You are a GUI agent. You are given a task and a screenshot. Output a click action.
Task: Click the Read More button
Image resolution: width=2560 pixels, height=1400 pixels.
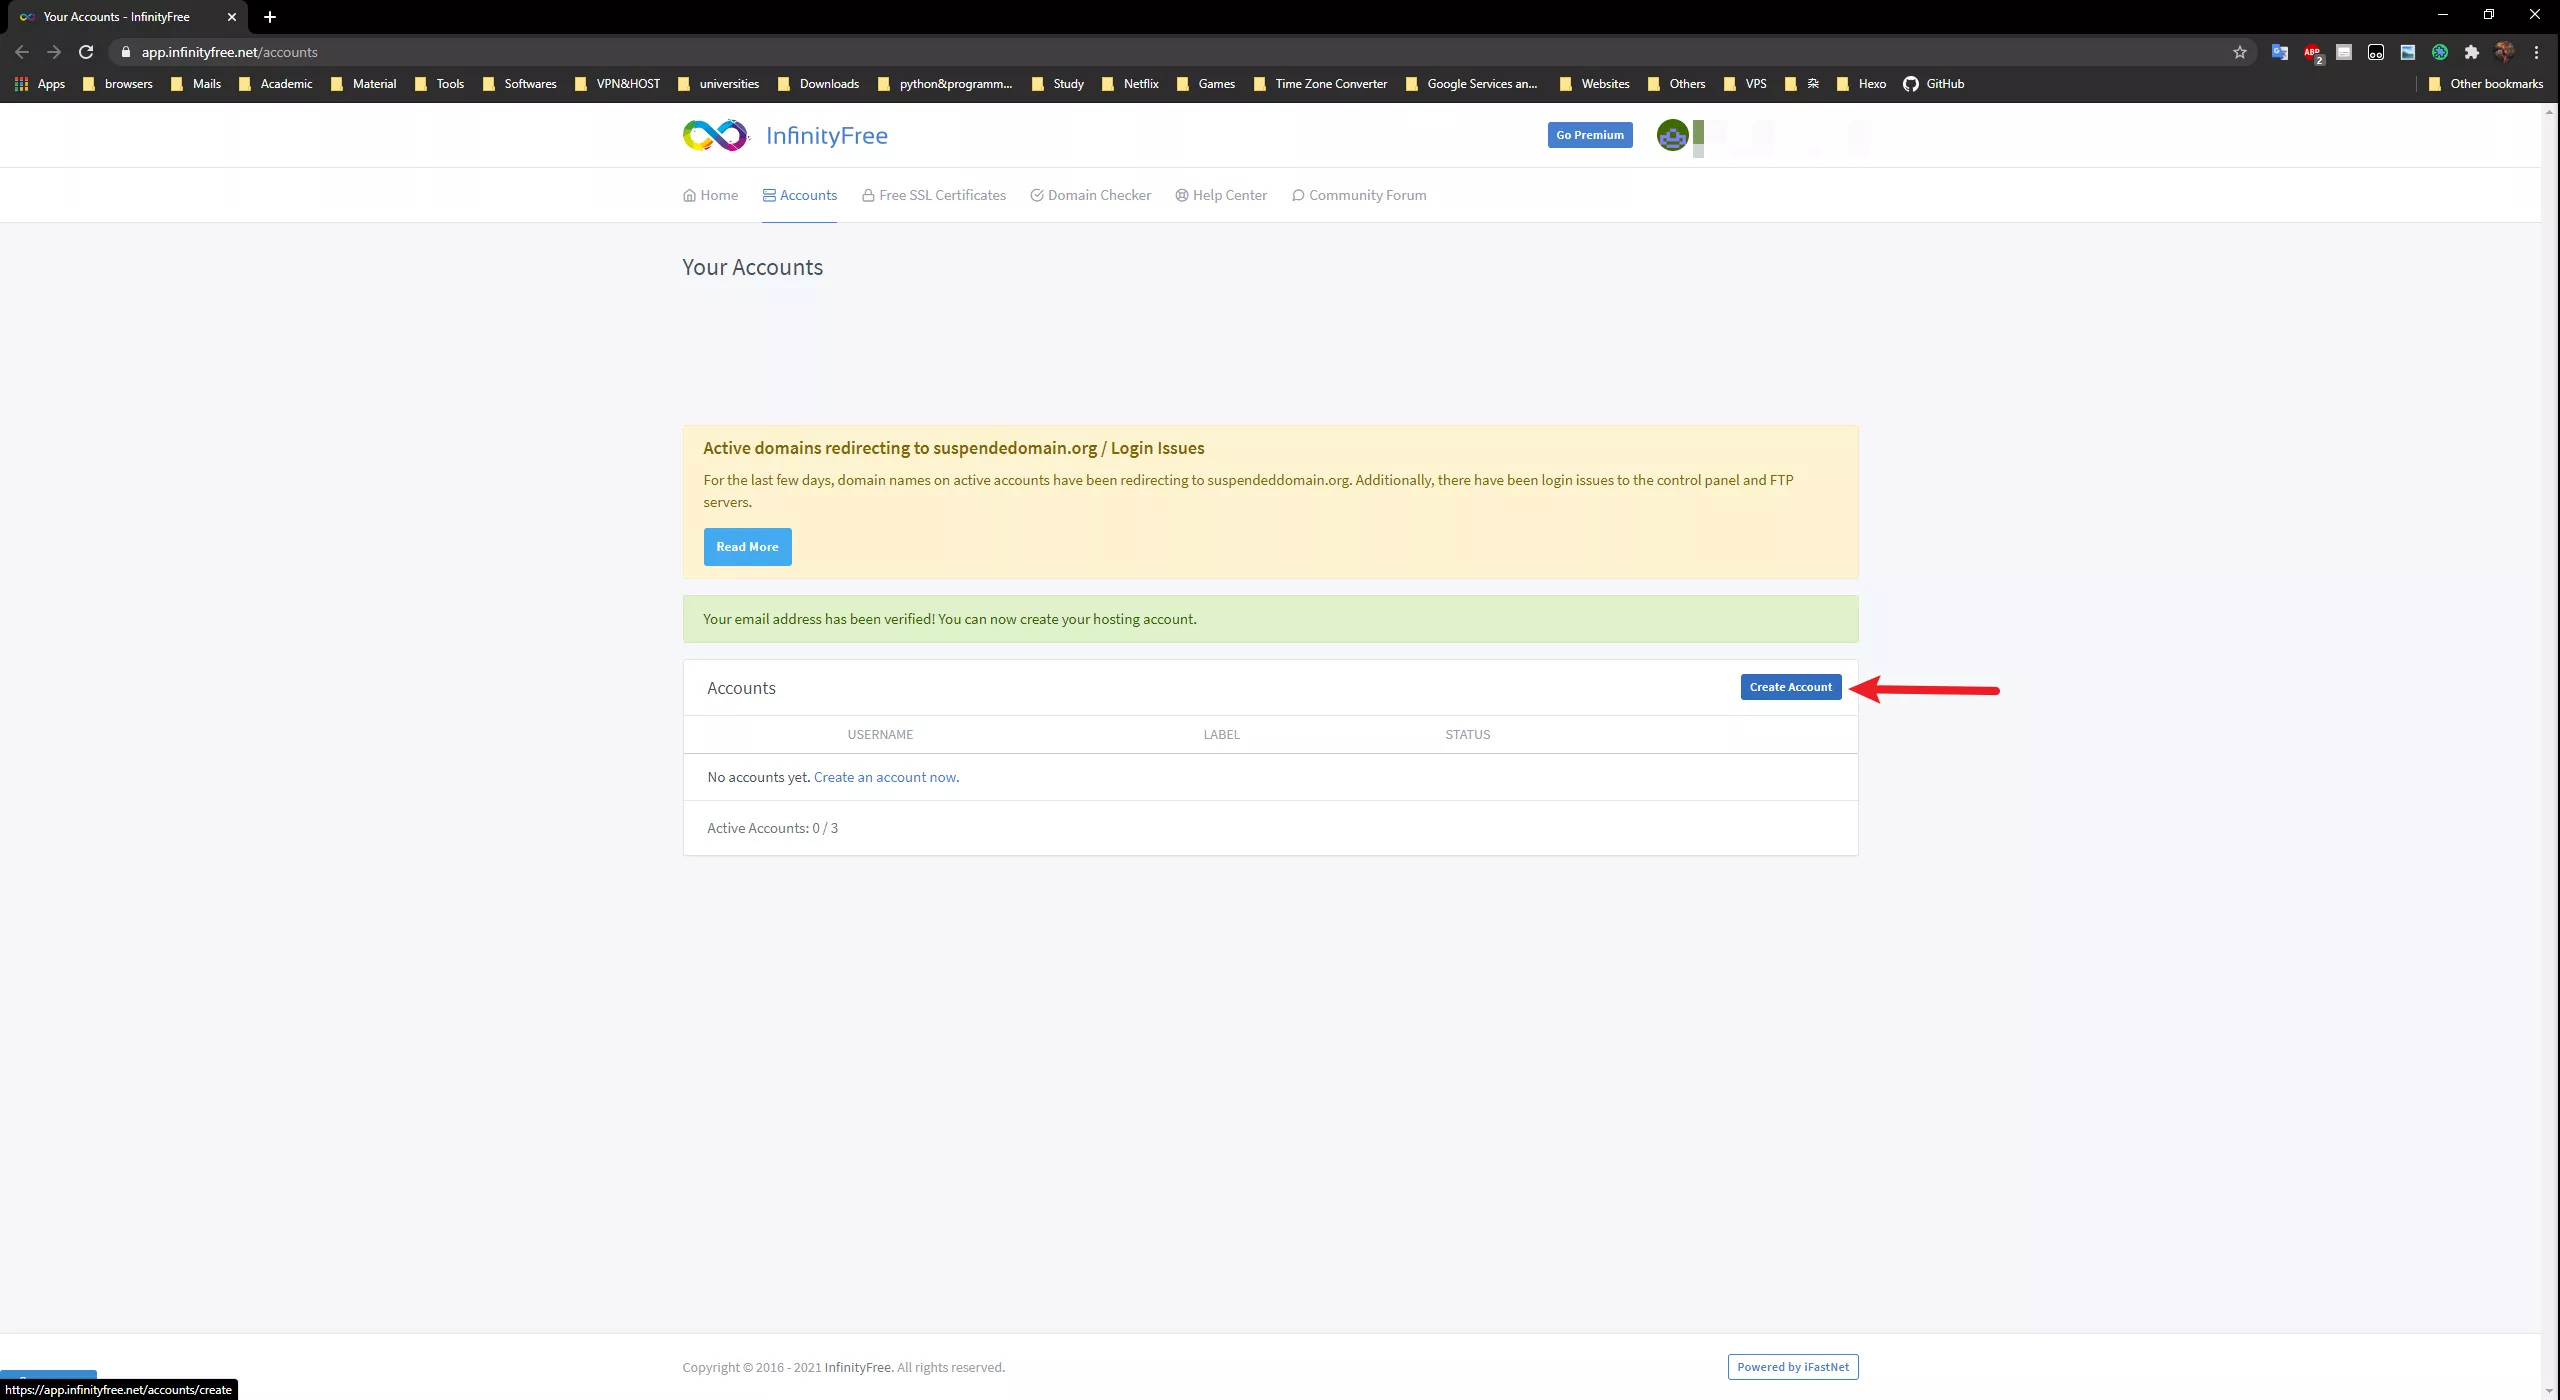pos(747,547)
